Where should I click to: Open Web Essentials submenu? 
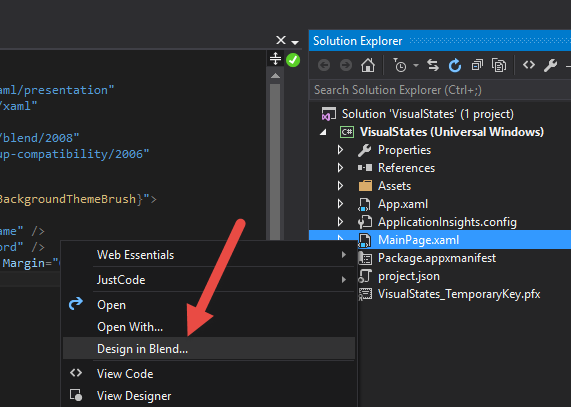(209, 255)
